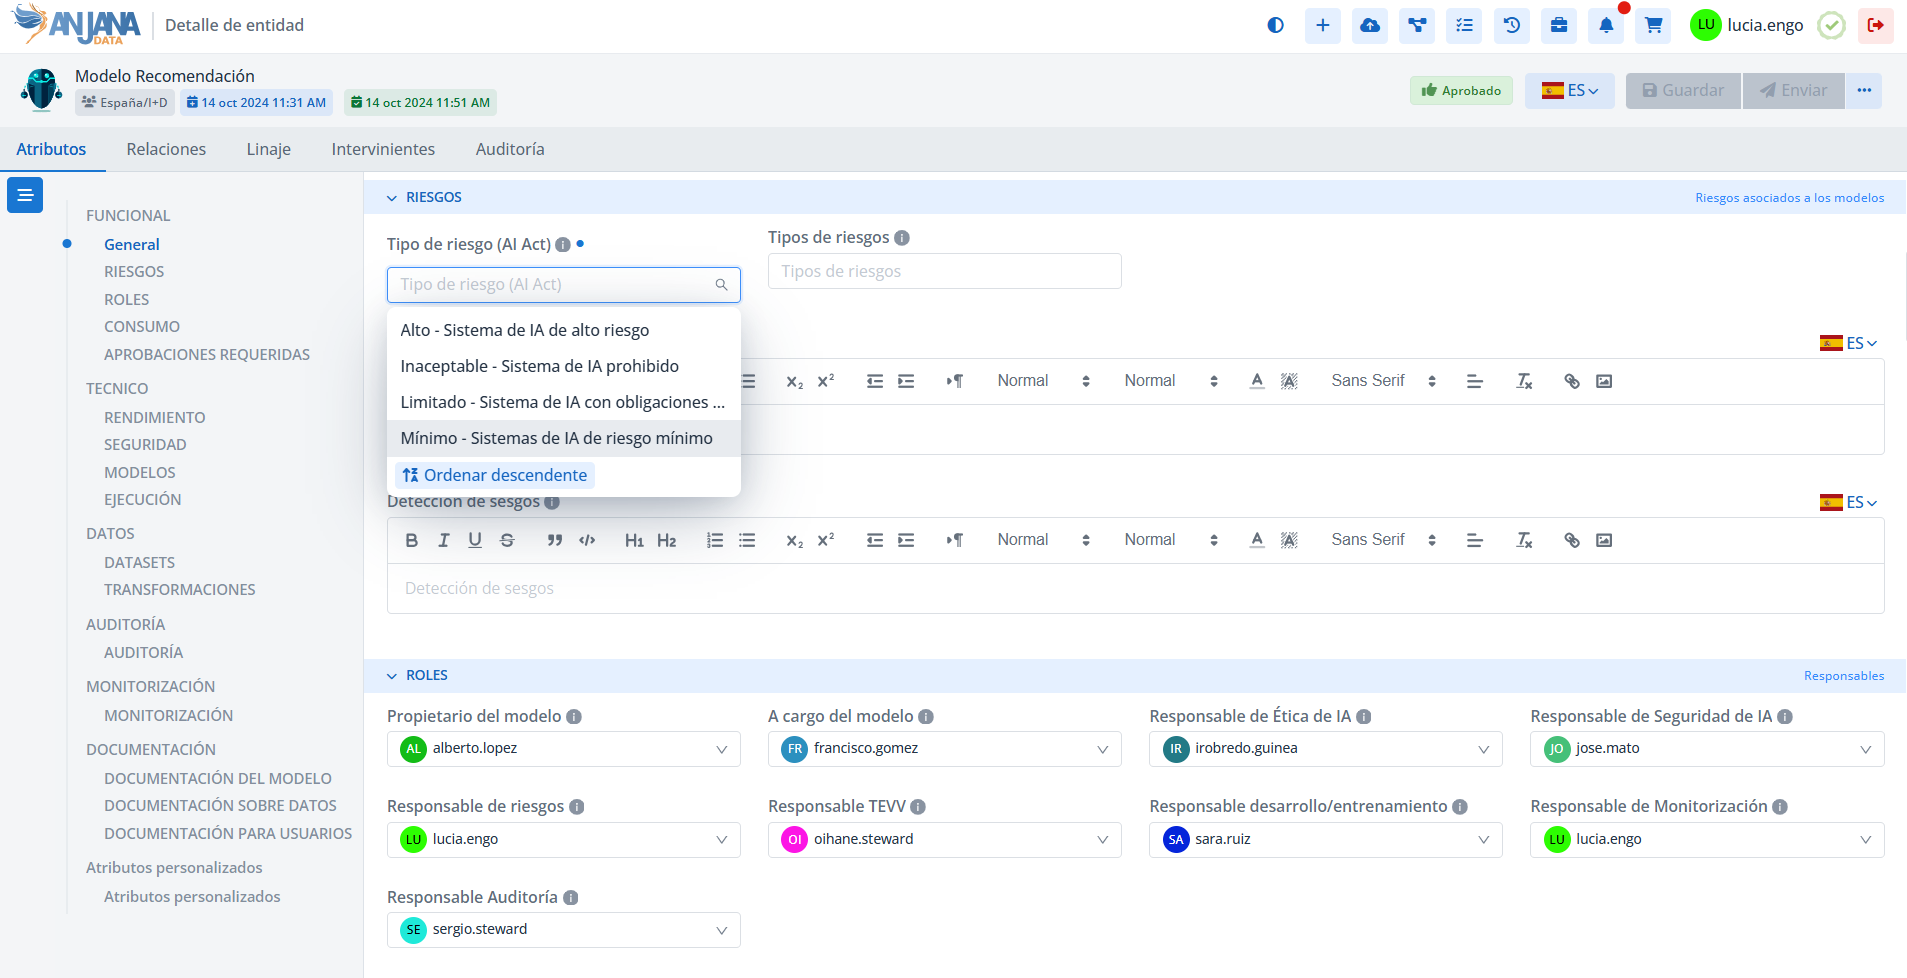Open the shopping cart icon
Viewport: 1907px width, 978px height.
(x=1653, y=26)
